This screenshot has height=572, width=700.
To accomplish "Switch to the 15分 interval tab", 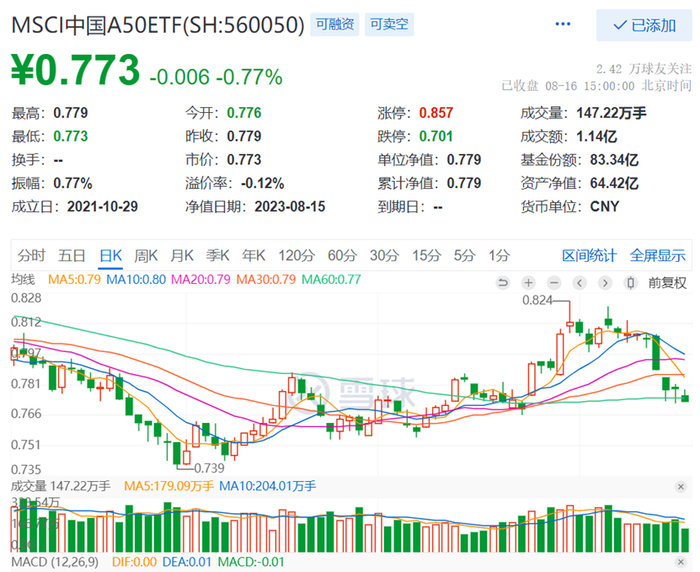I will click(426, 255).
